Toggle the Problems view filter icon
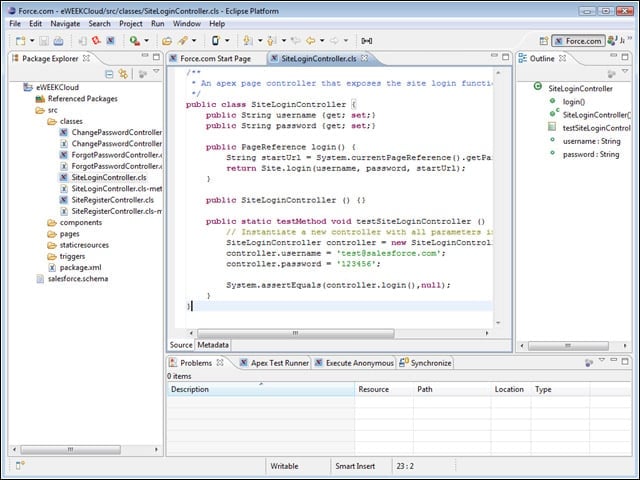The width and height of the screenshot is (640, 480). 589,362
